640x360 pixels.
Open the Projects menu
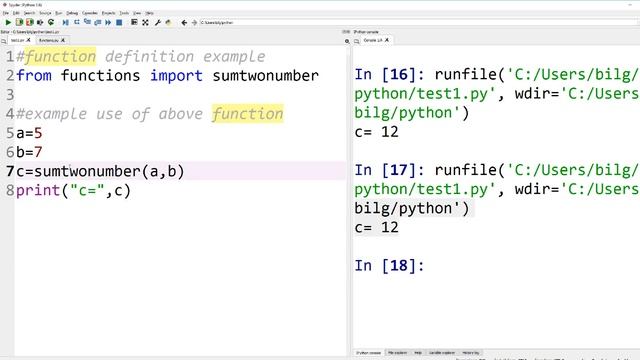coord(108,13)
